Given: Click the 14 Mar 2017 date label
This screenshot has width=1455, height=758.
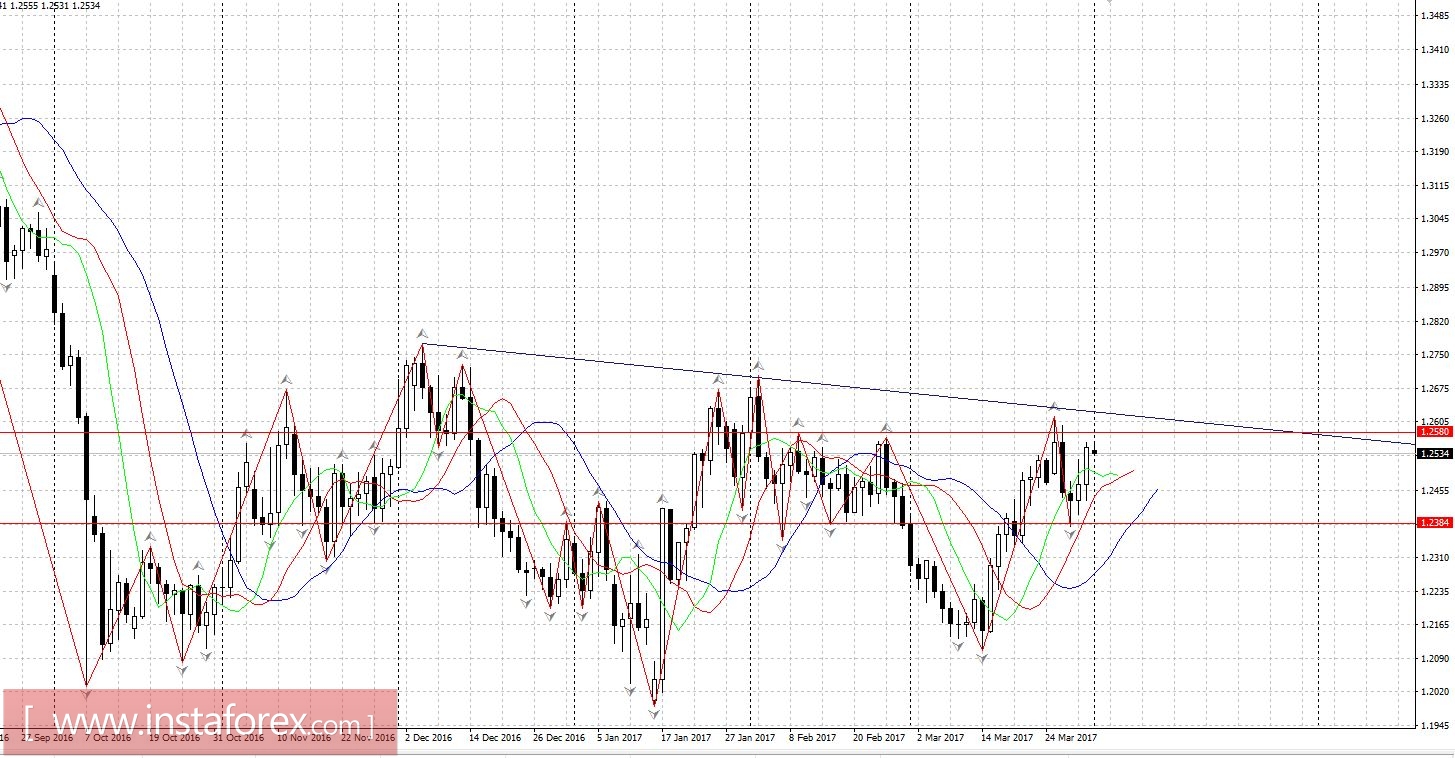Looking at the screenshot, I should point(1007,738).
